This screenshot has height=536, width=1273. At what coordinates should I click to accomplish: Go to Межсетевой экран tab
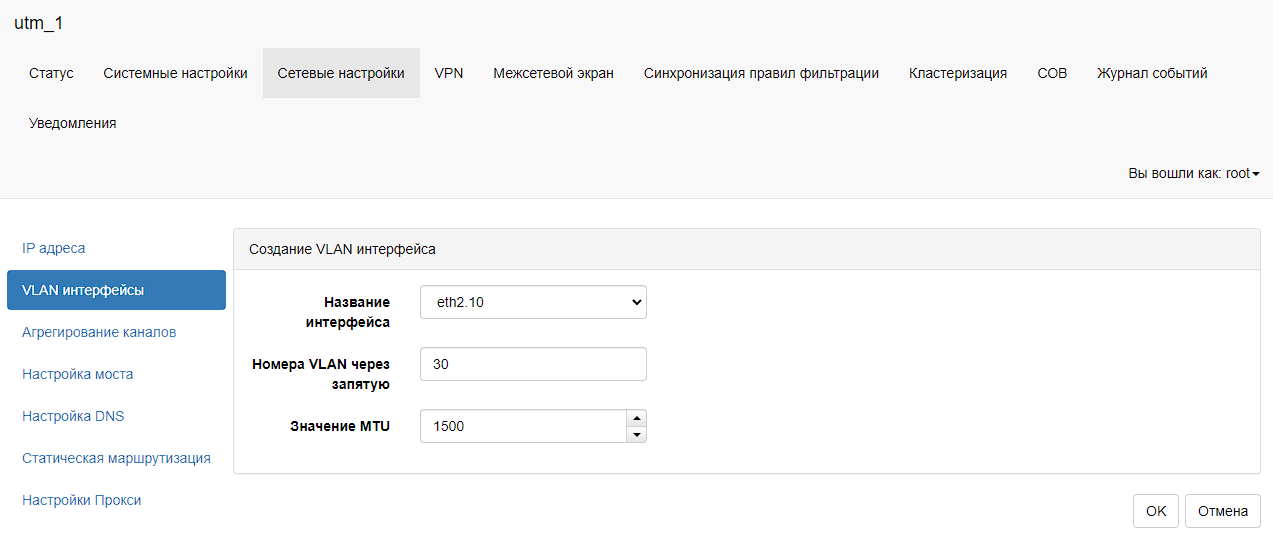(x=553, y=73)
